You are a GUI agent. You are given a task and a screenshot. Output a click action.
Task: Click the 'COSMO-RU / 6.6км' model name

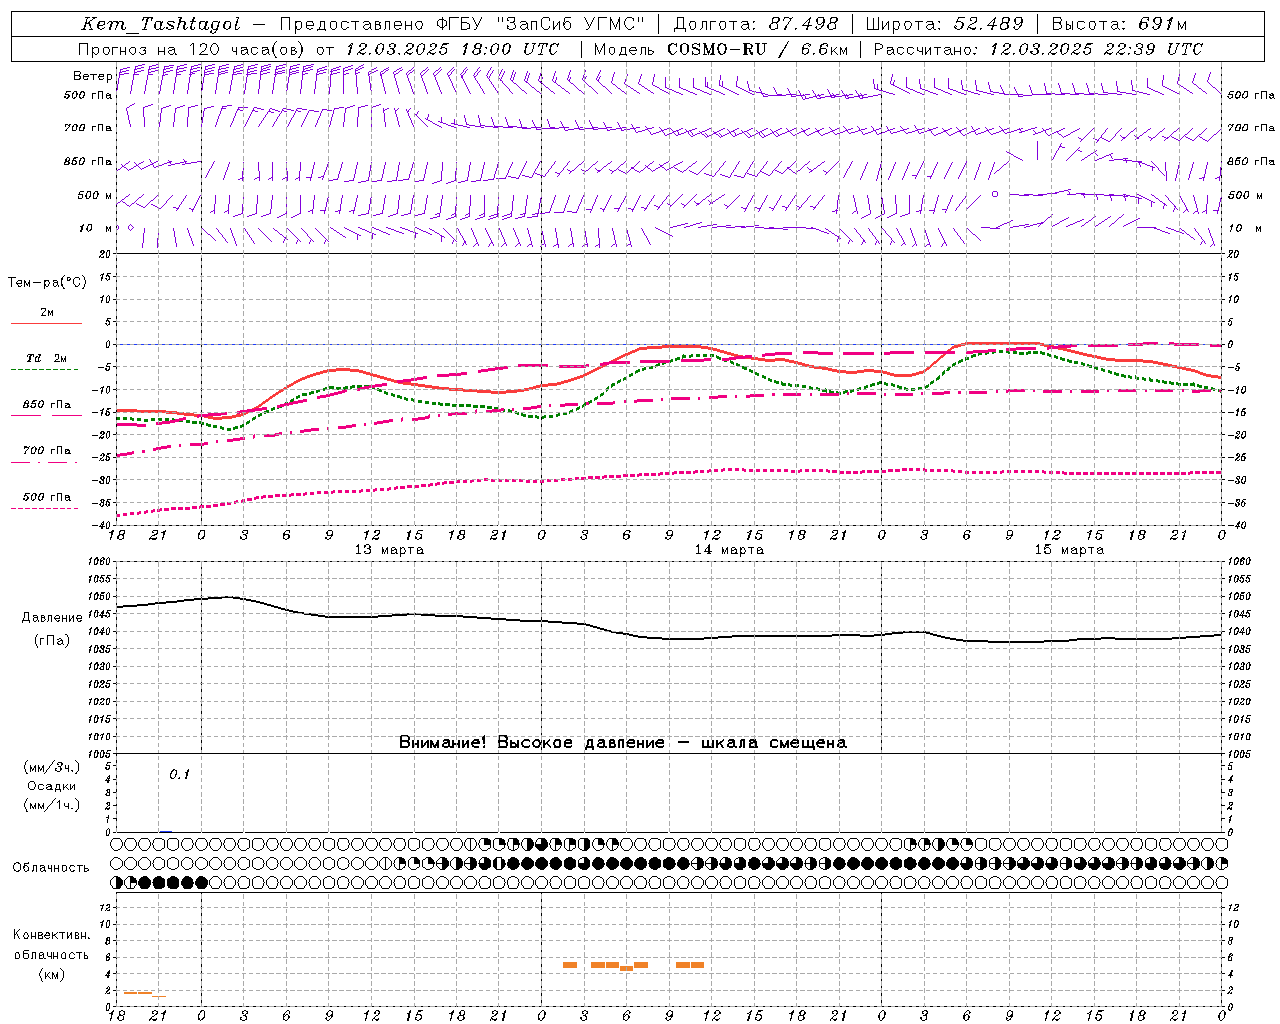coord(758,49)
